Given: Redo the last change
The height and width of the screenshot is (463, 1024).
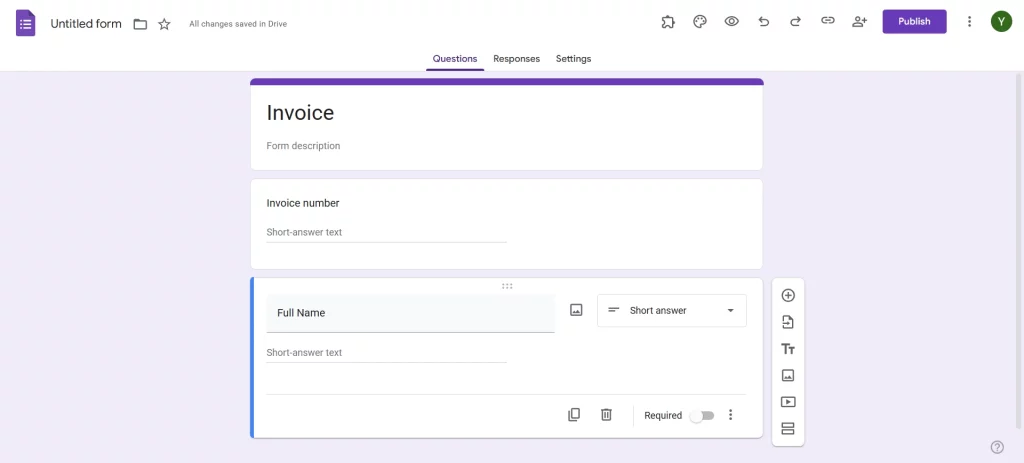Looking at the screenshot, I should [795, 22].
